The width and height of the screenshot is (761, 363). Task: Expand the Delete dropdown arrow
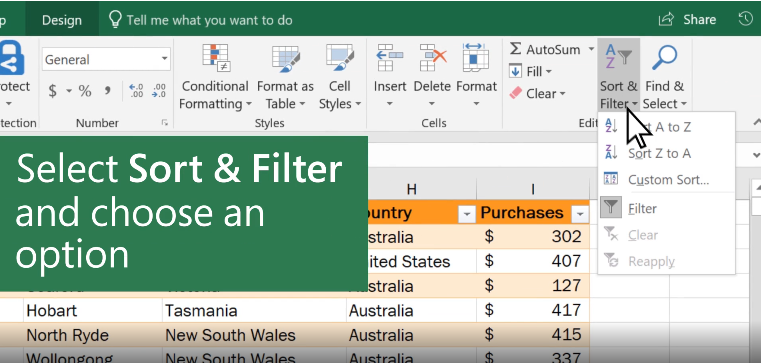[x=432, y=104]
